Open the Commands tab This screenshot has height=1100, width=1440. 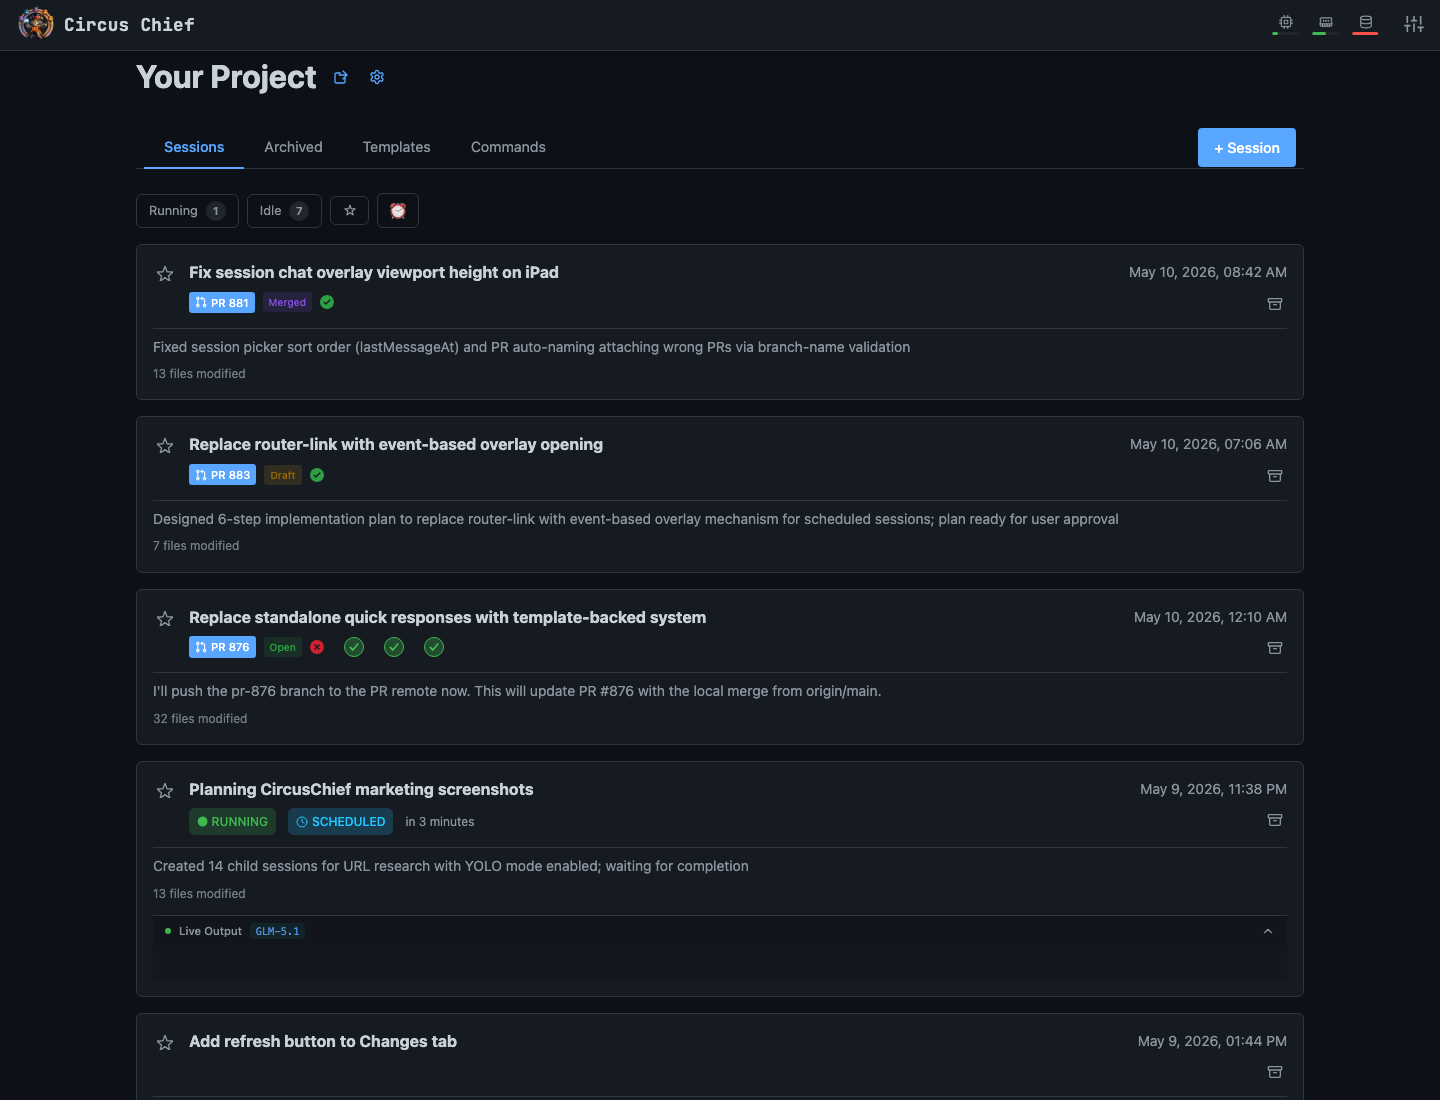(x=508, y=147)
